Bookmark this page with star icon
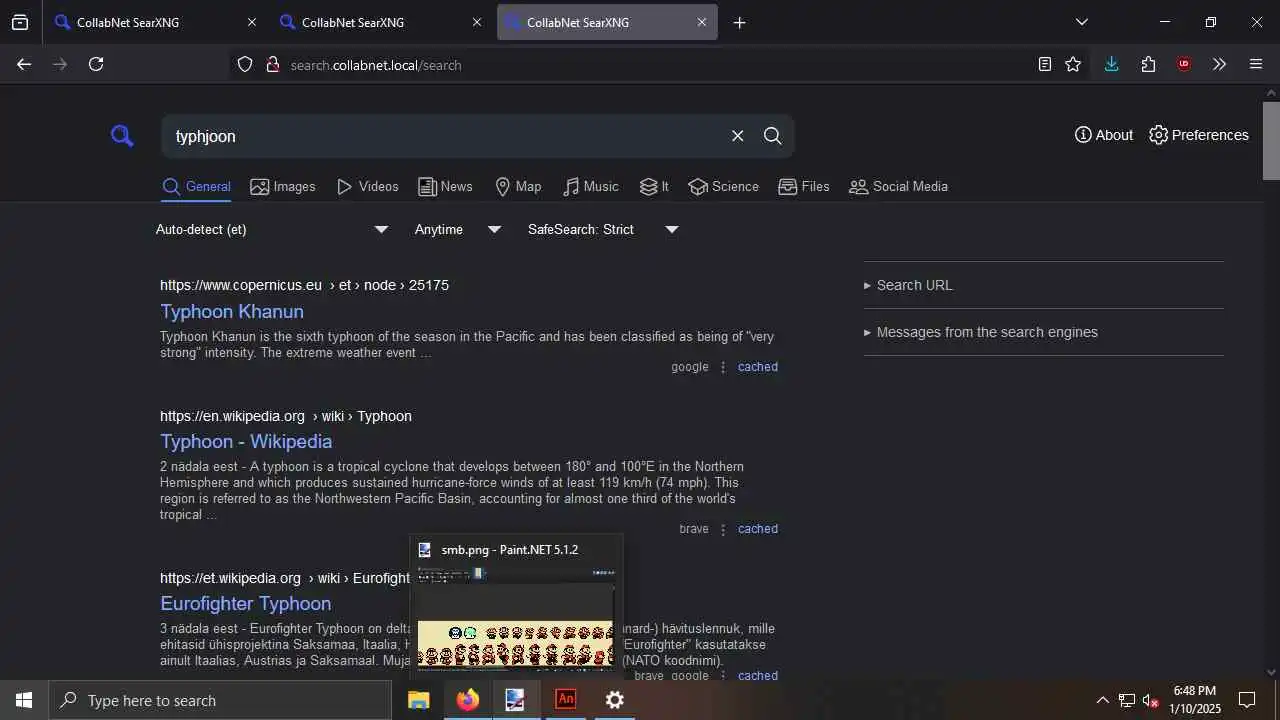1280x720 pixels. 1073,64
